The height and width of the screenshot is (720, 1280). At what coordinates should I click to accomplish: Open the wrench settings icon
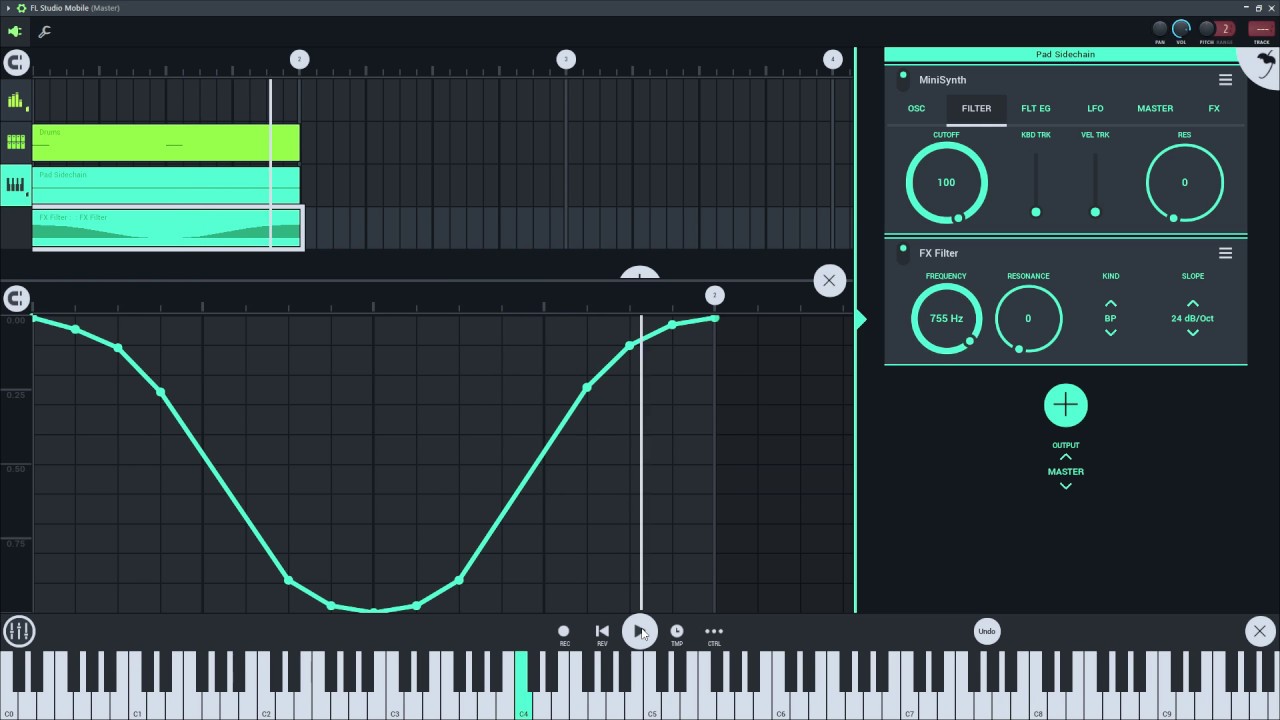(45, 32)
